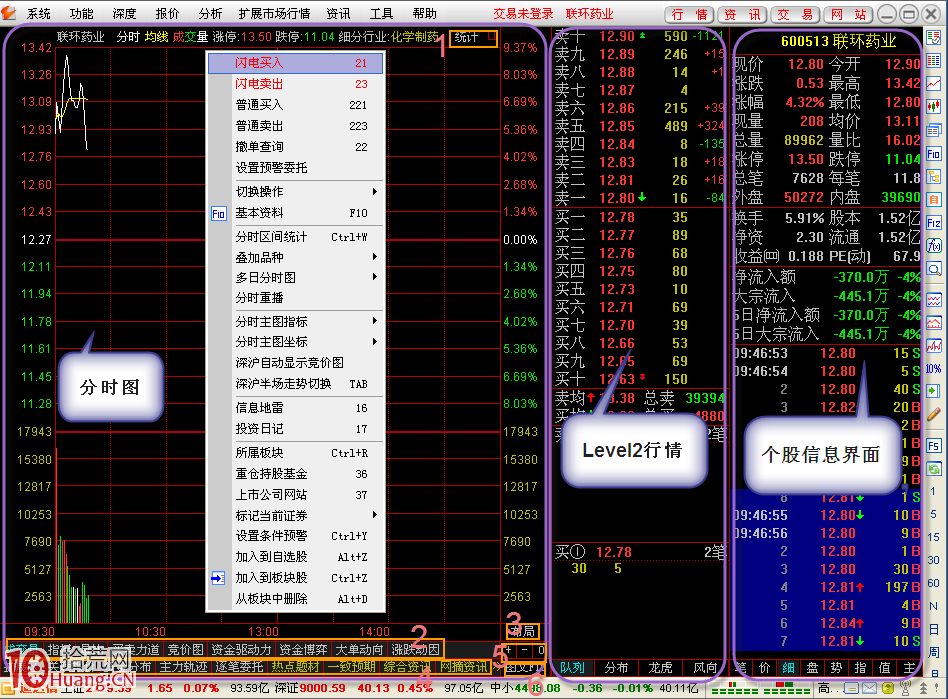Screen dimensions: 948x699
Task: Click the F5 icon in right sidebar
Action: [934, 446]
